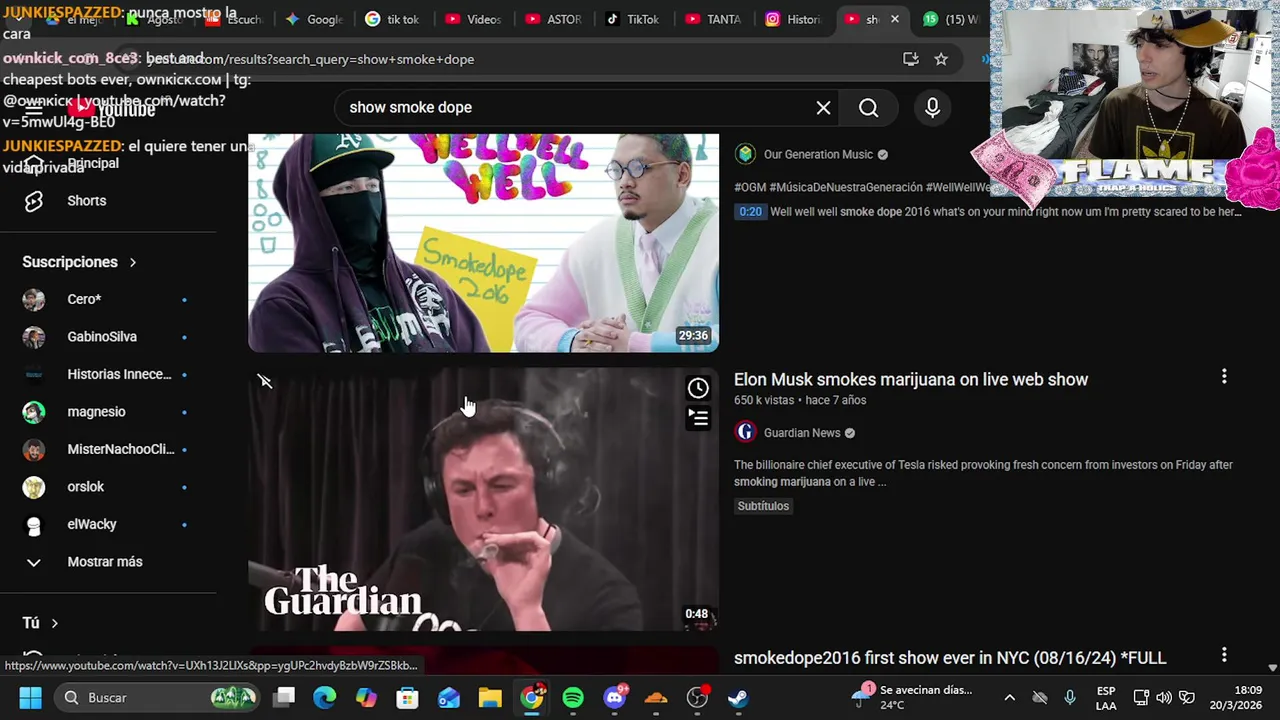1280x720 pixels.
Task: Open Task View from the taskbar
Action: 284,697
